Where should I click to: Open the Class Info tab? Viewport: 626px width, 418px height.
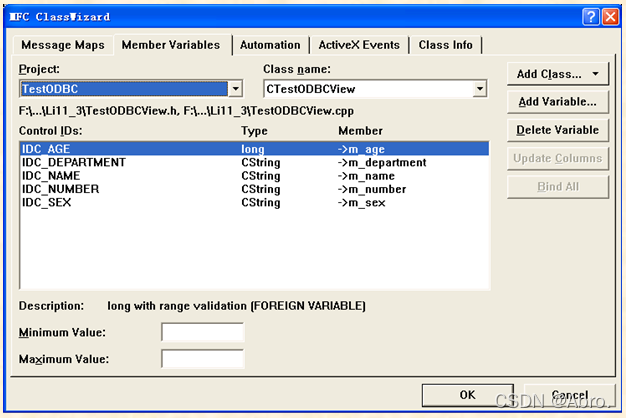coord(446,45)
